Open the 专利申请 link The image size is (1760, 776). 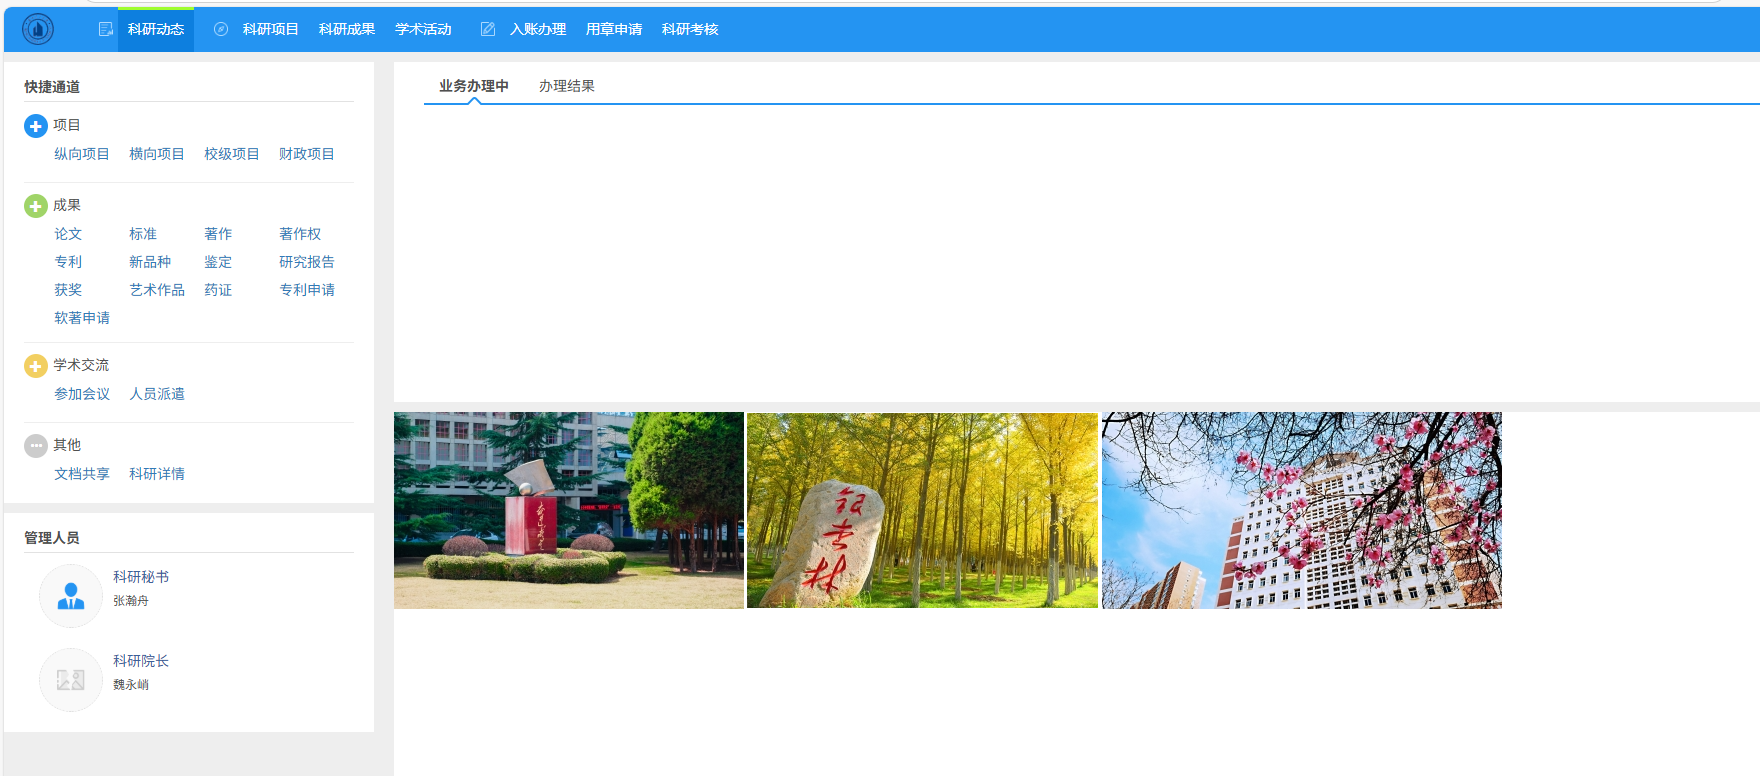[x=307, y=290]
